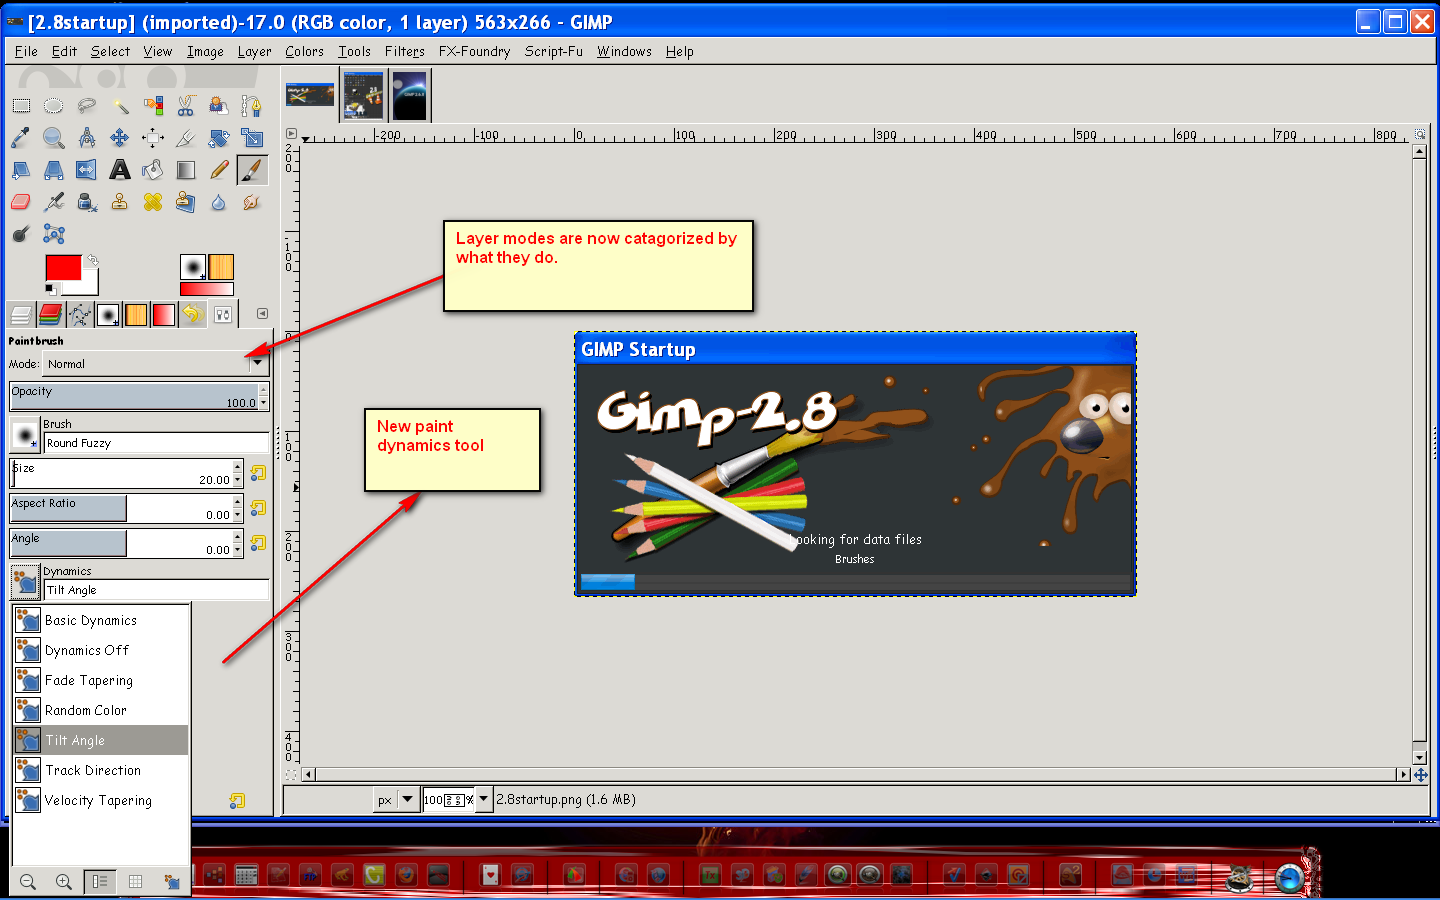Switch dynamics popup to grid view
Viewport: 1440px width, 900px height.
tap(135, 881)
